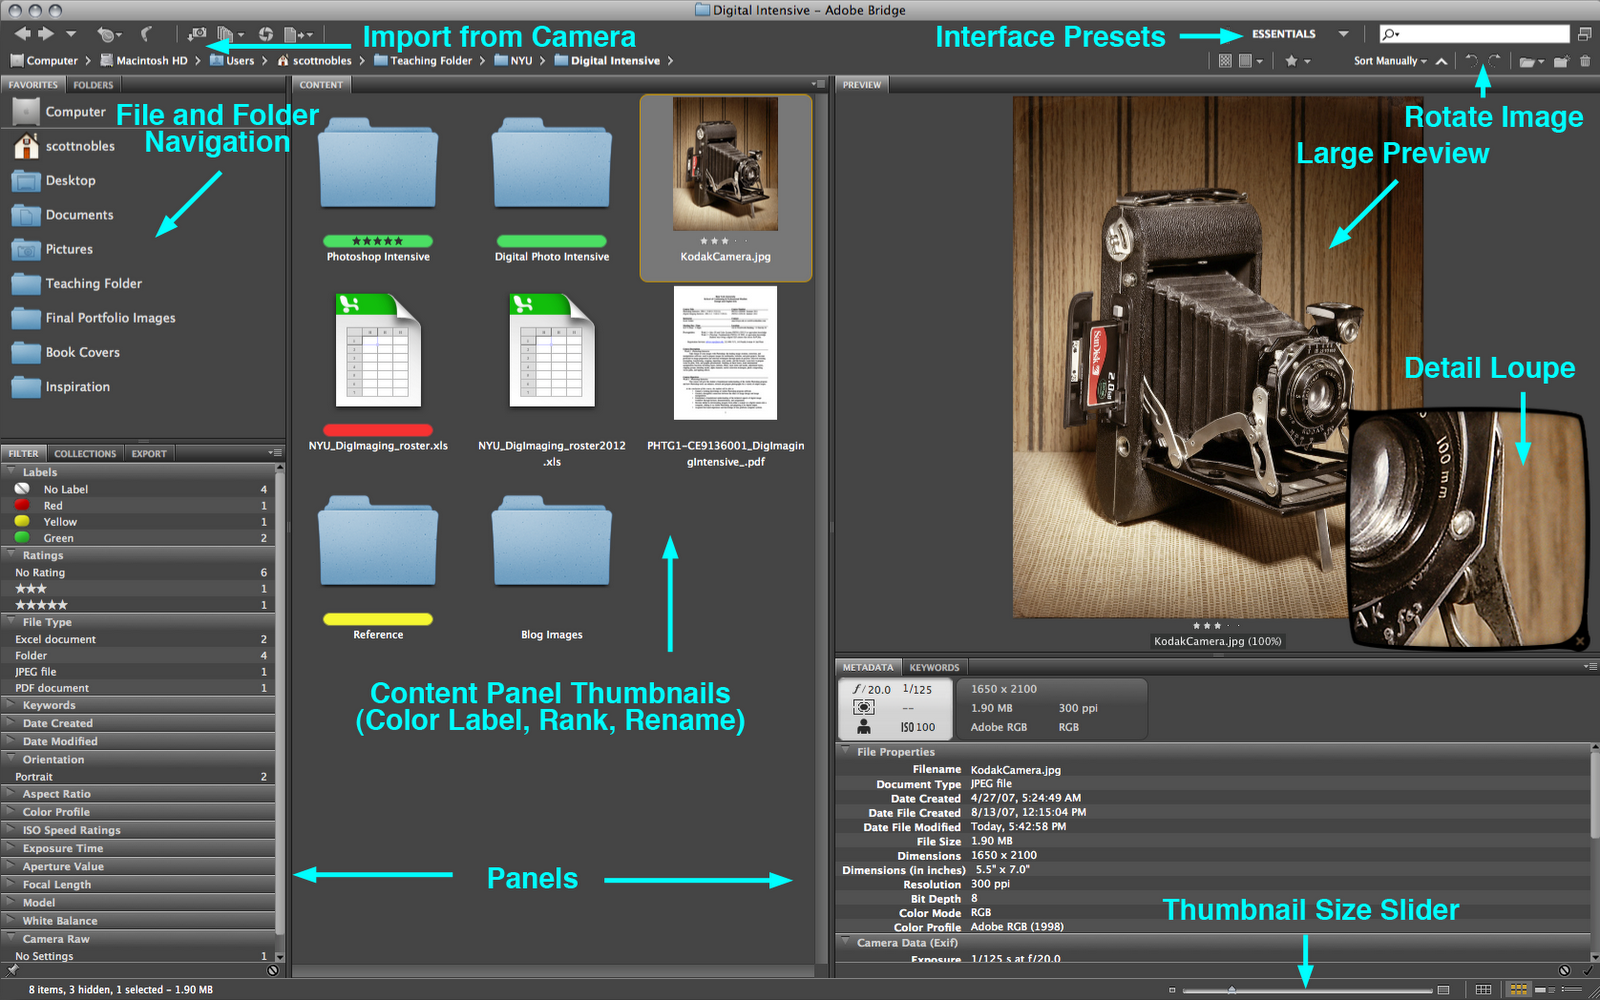Switch to the Keywords tab
The image size is (1600, 1000).
point(934,667)
